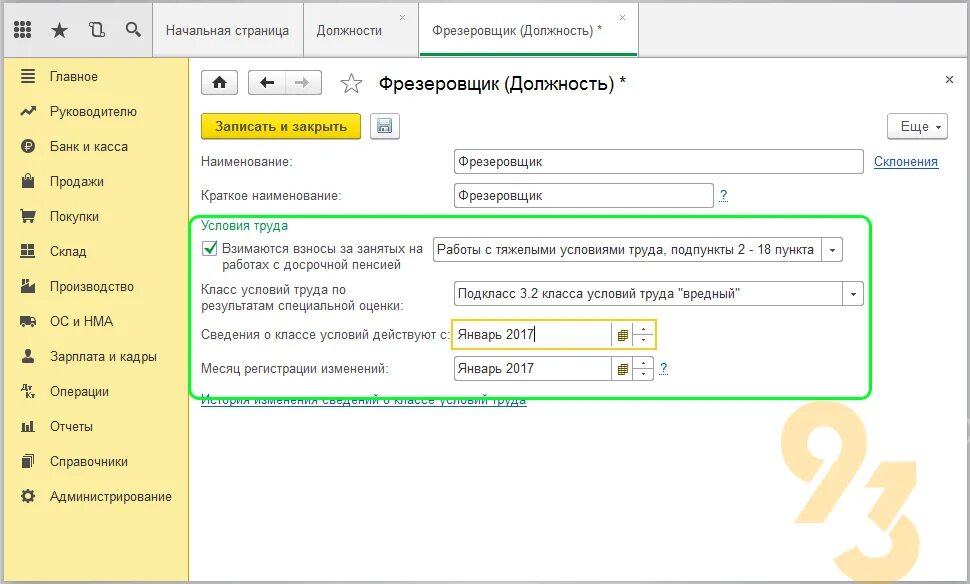Click the effective date January 2017 field
Image resolution: width=970 pixels, height=584 pixels.
(532, 335)
